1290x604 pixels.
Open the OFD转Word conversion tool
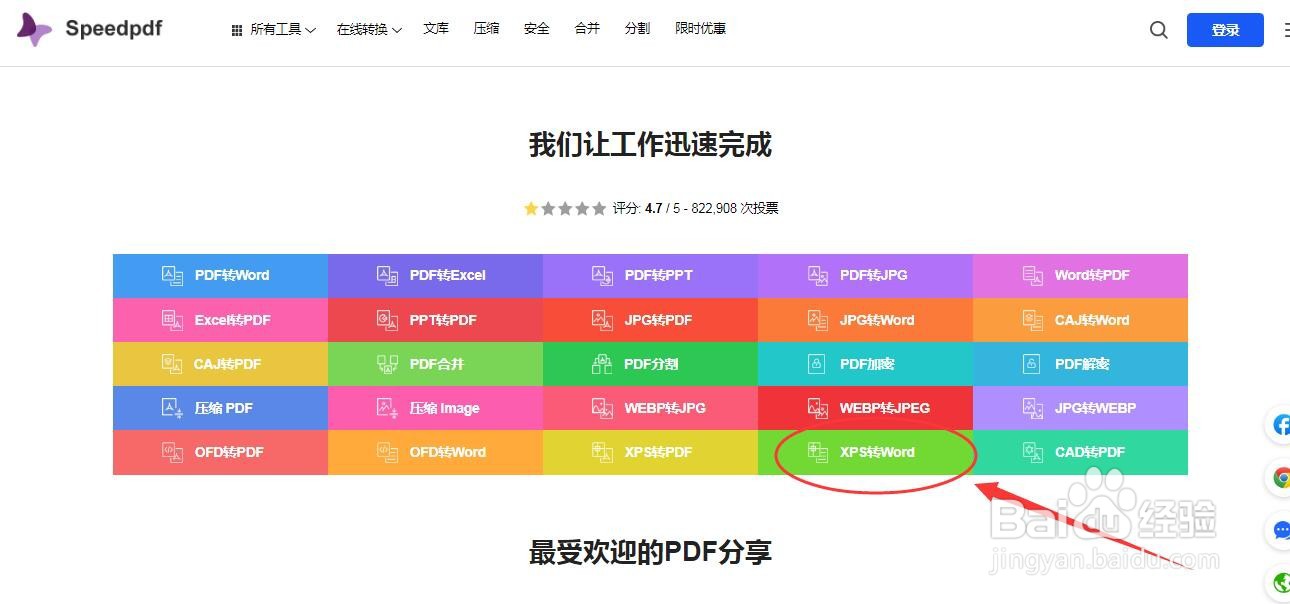[435, 452]
